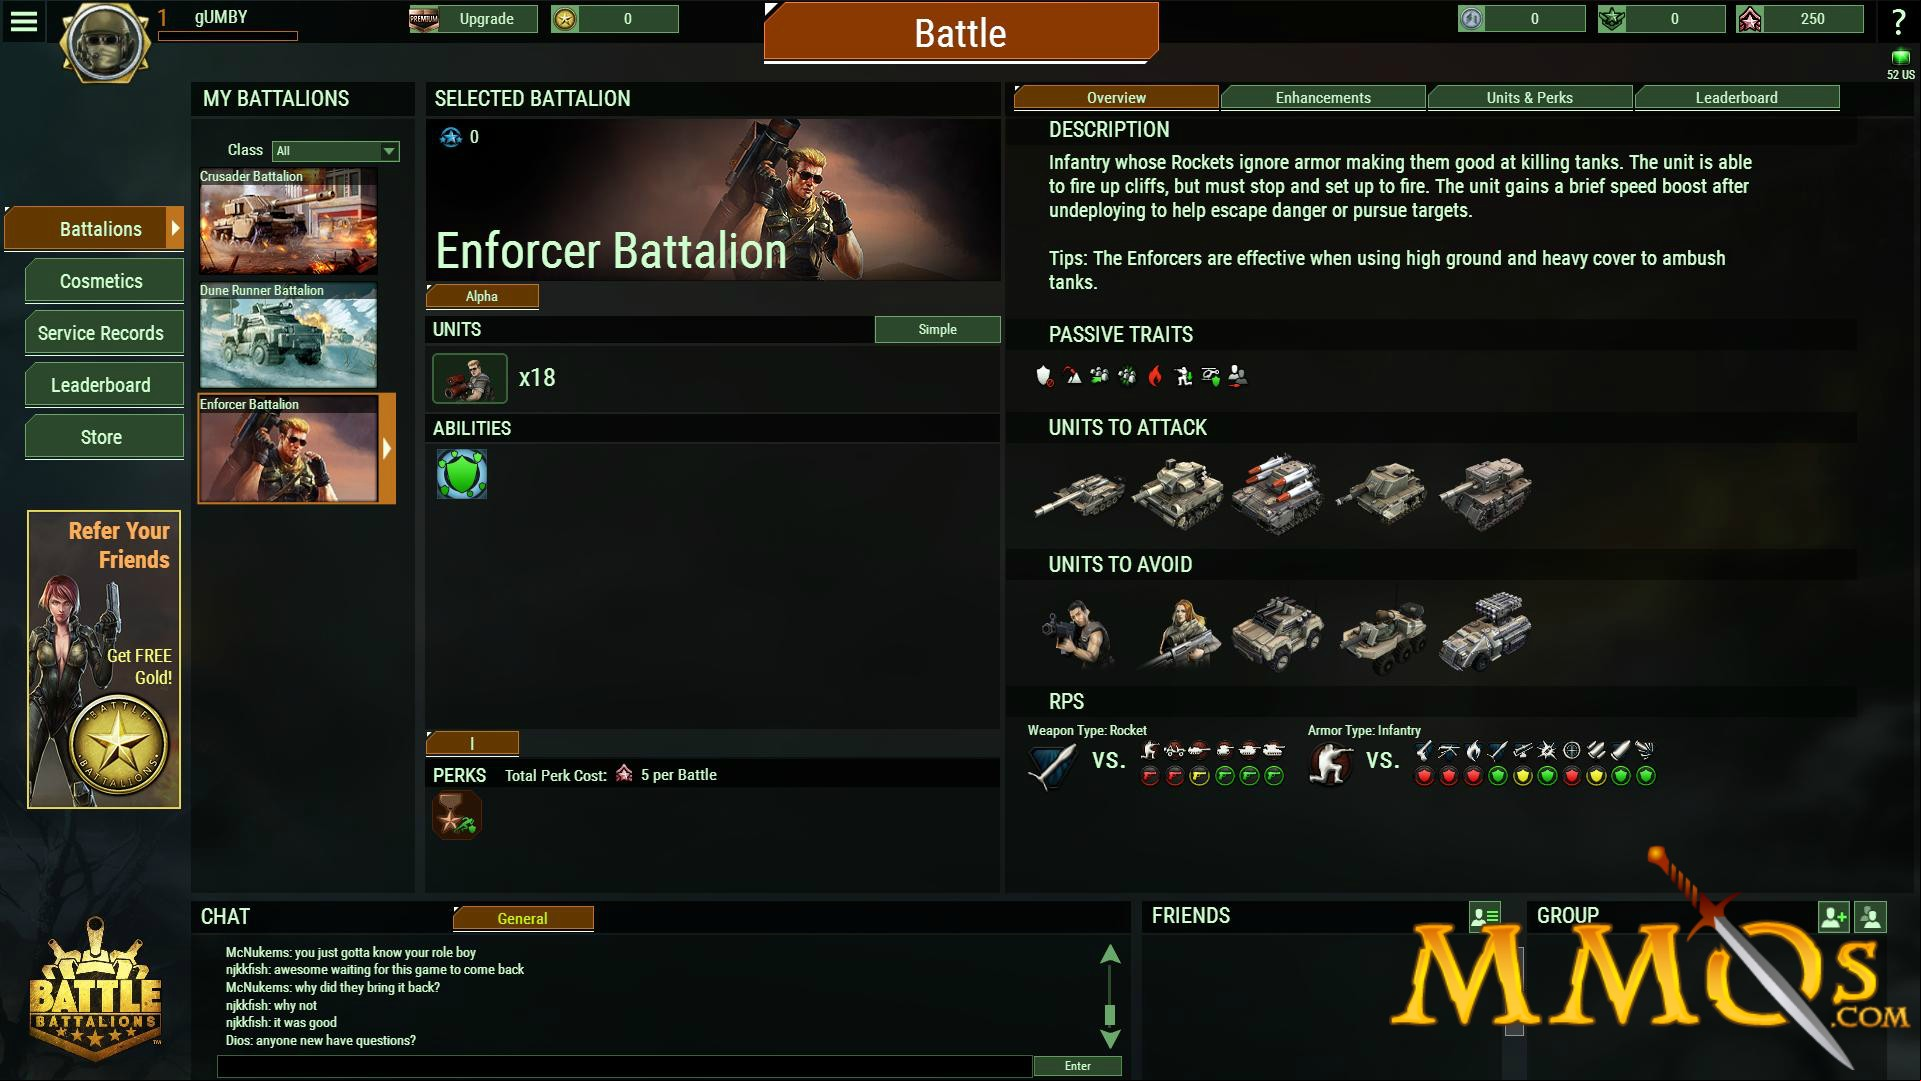Toggle the Alpha battalion variant
The width and height of the screenshot is (1921, 1081).
(x=482, y=296)
